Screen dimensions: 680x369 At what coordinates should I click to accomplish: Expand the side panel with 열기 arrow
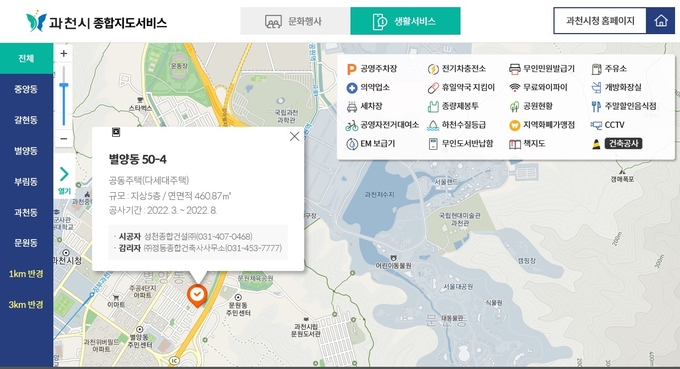64,180
